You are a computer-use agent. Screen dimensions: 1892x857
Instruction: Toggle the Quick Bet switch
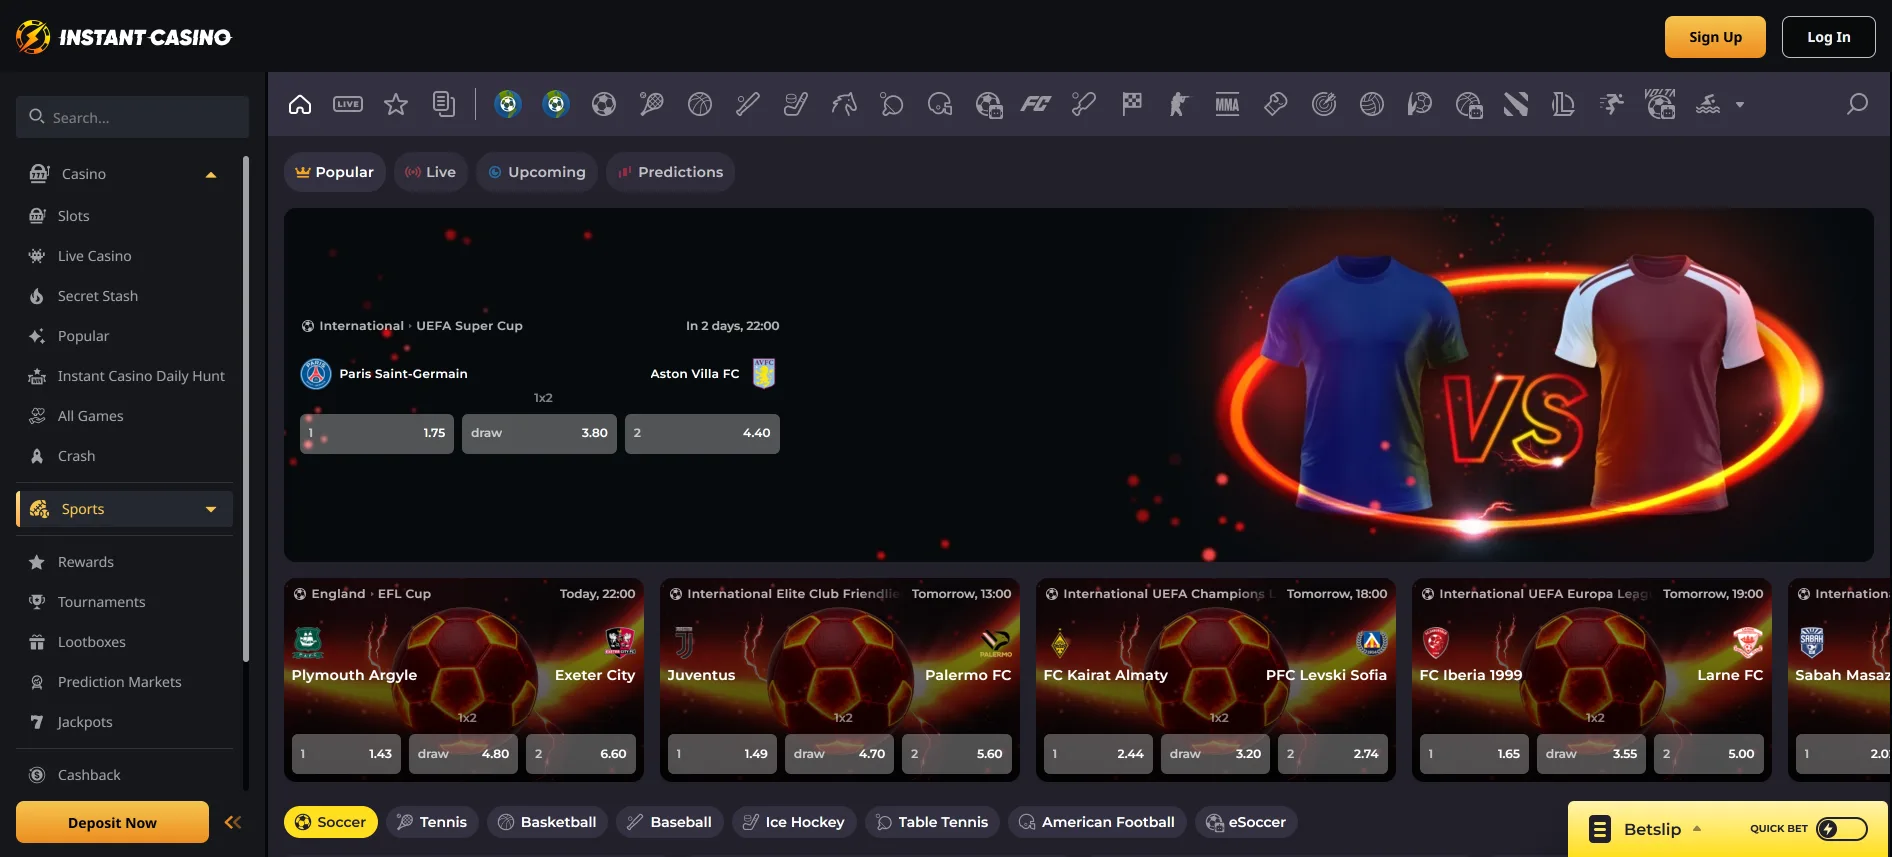coord(1842,828)
